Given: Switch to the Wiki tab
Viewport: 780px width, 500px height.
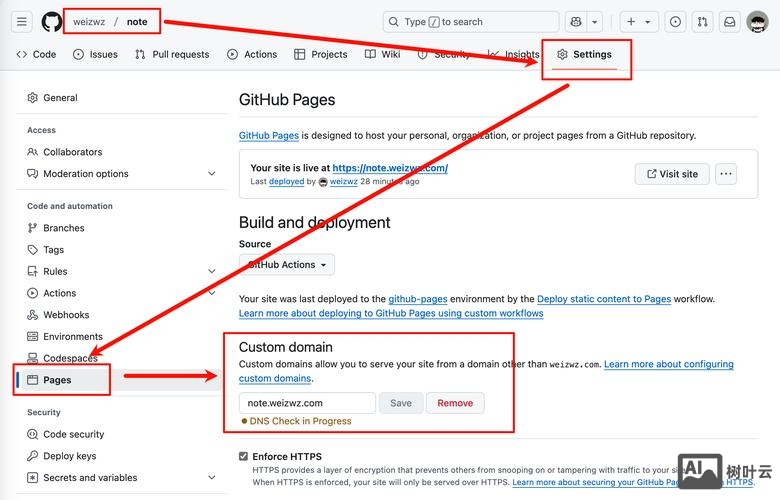Looking at the screenshot, I should [382, 54].
